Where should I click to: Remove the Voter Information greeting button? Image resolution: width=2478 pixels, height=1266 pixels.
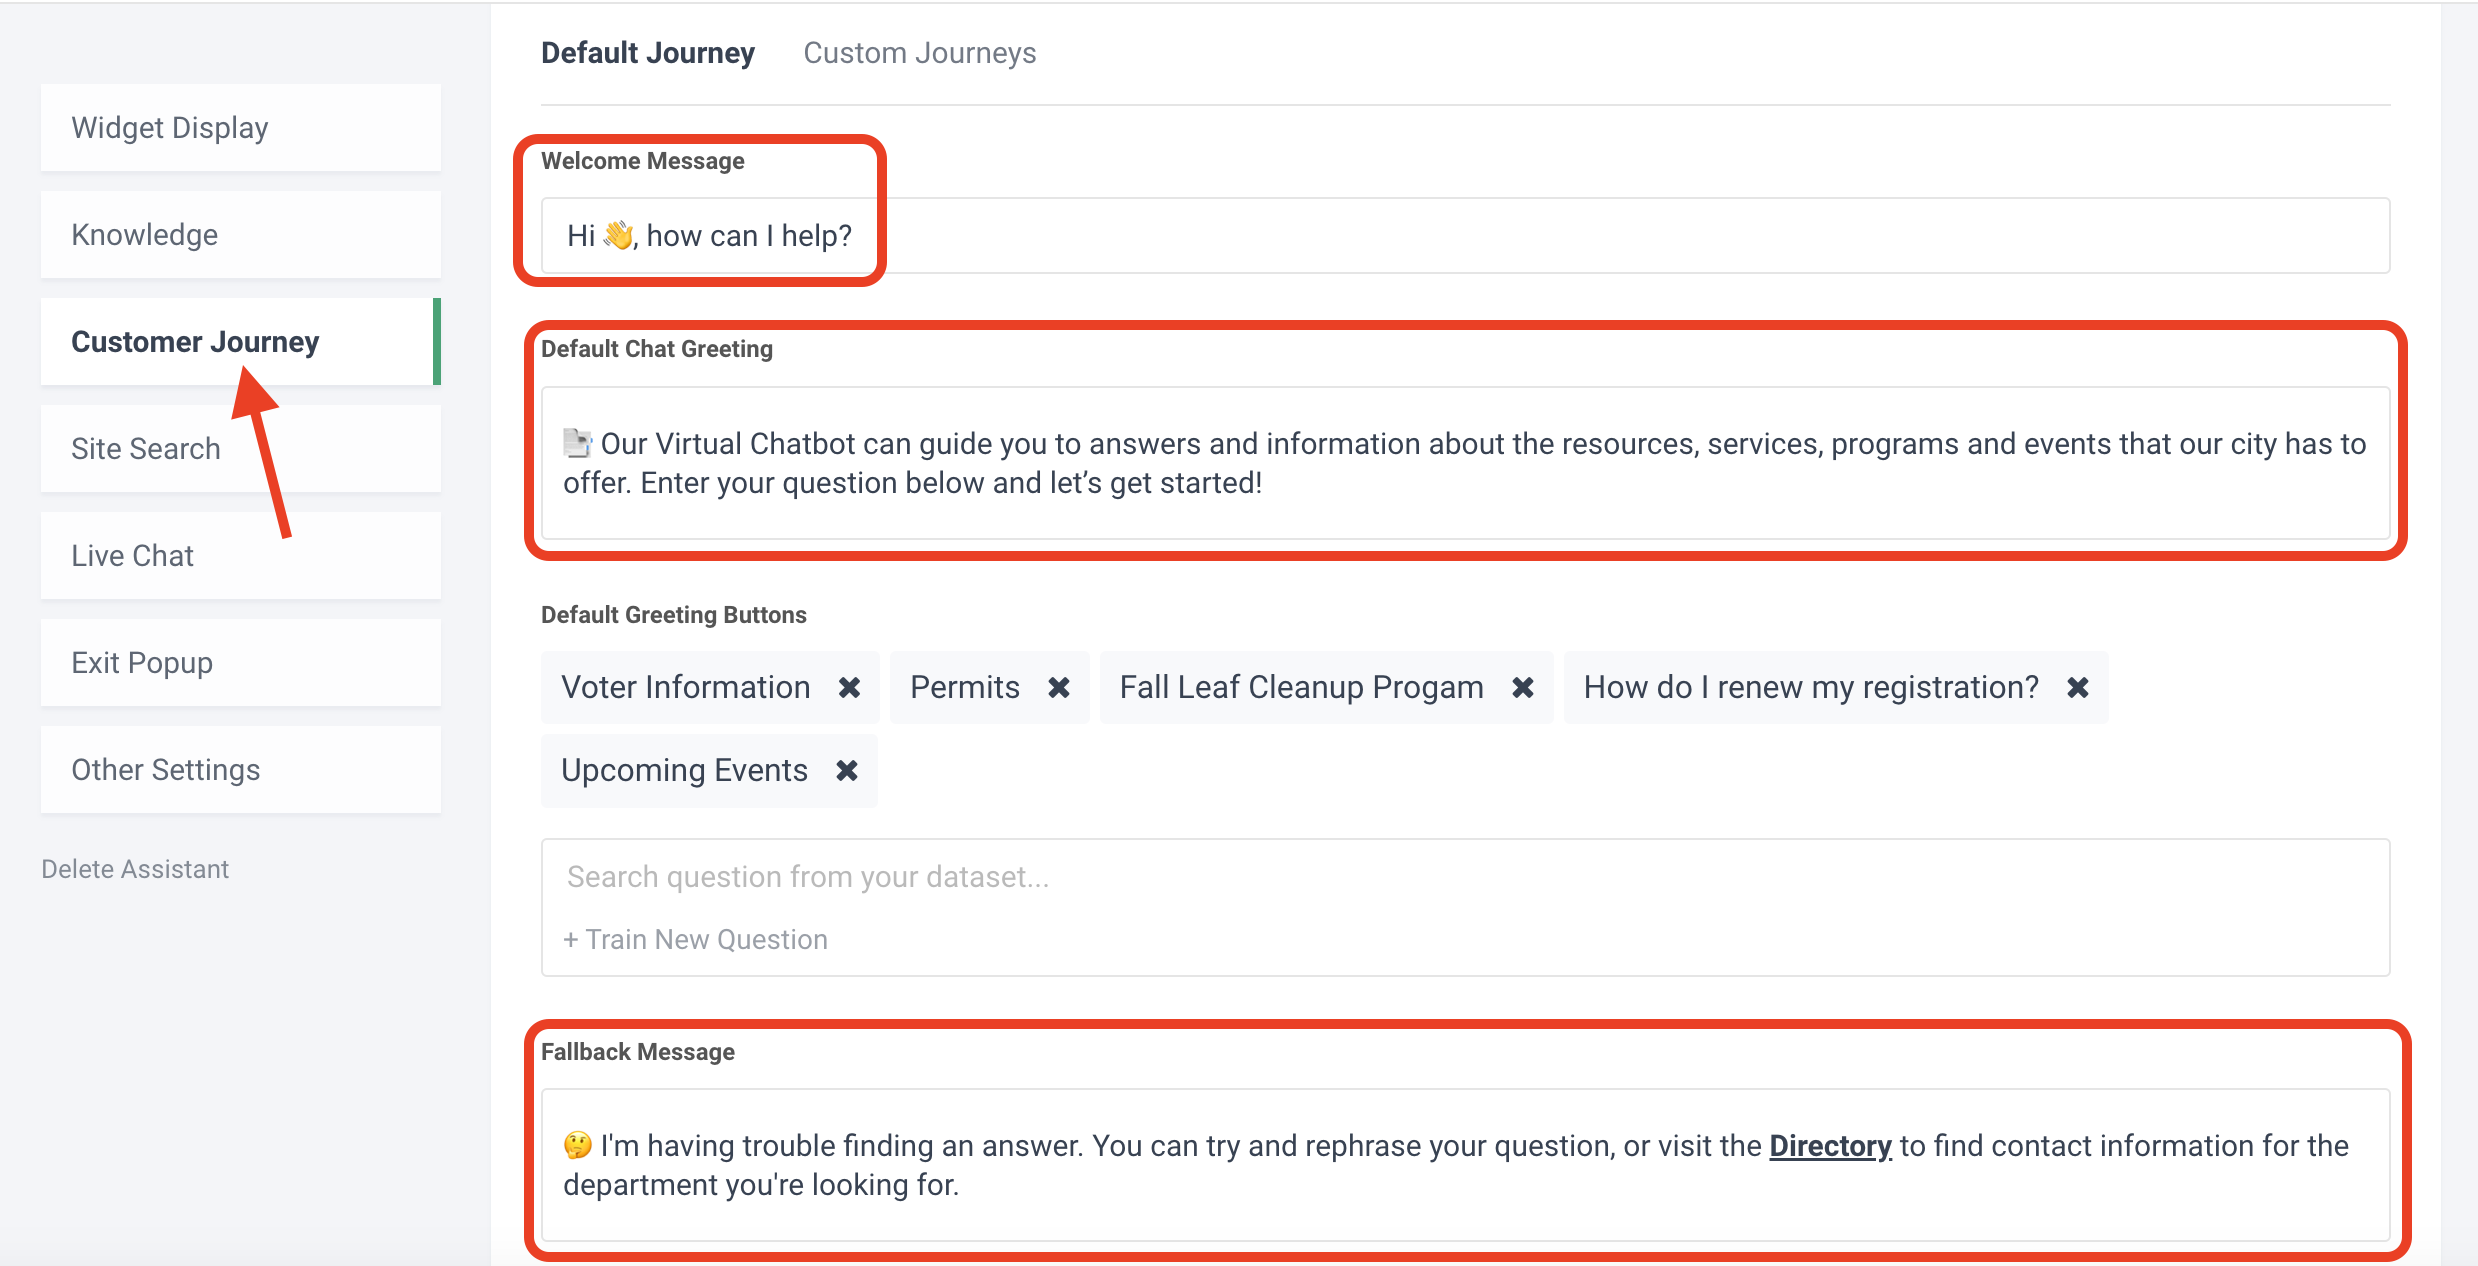coord(849,688)
